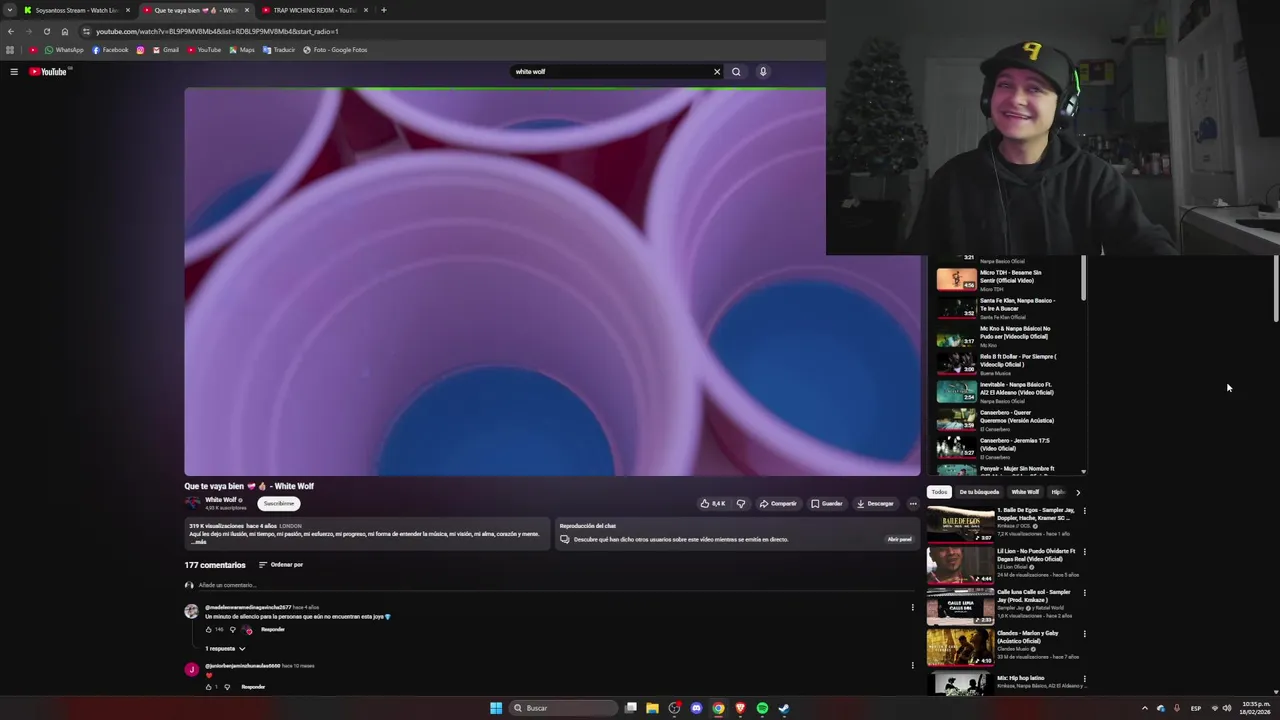Viewport: 1280px width, 720px height.
Task: Open the WhatsApp bookmark
Action: [64, 50]
